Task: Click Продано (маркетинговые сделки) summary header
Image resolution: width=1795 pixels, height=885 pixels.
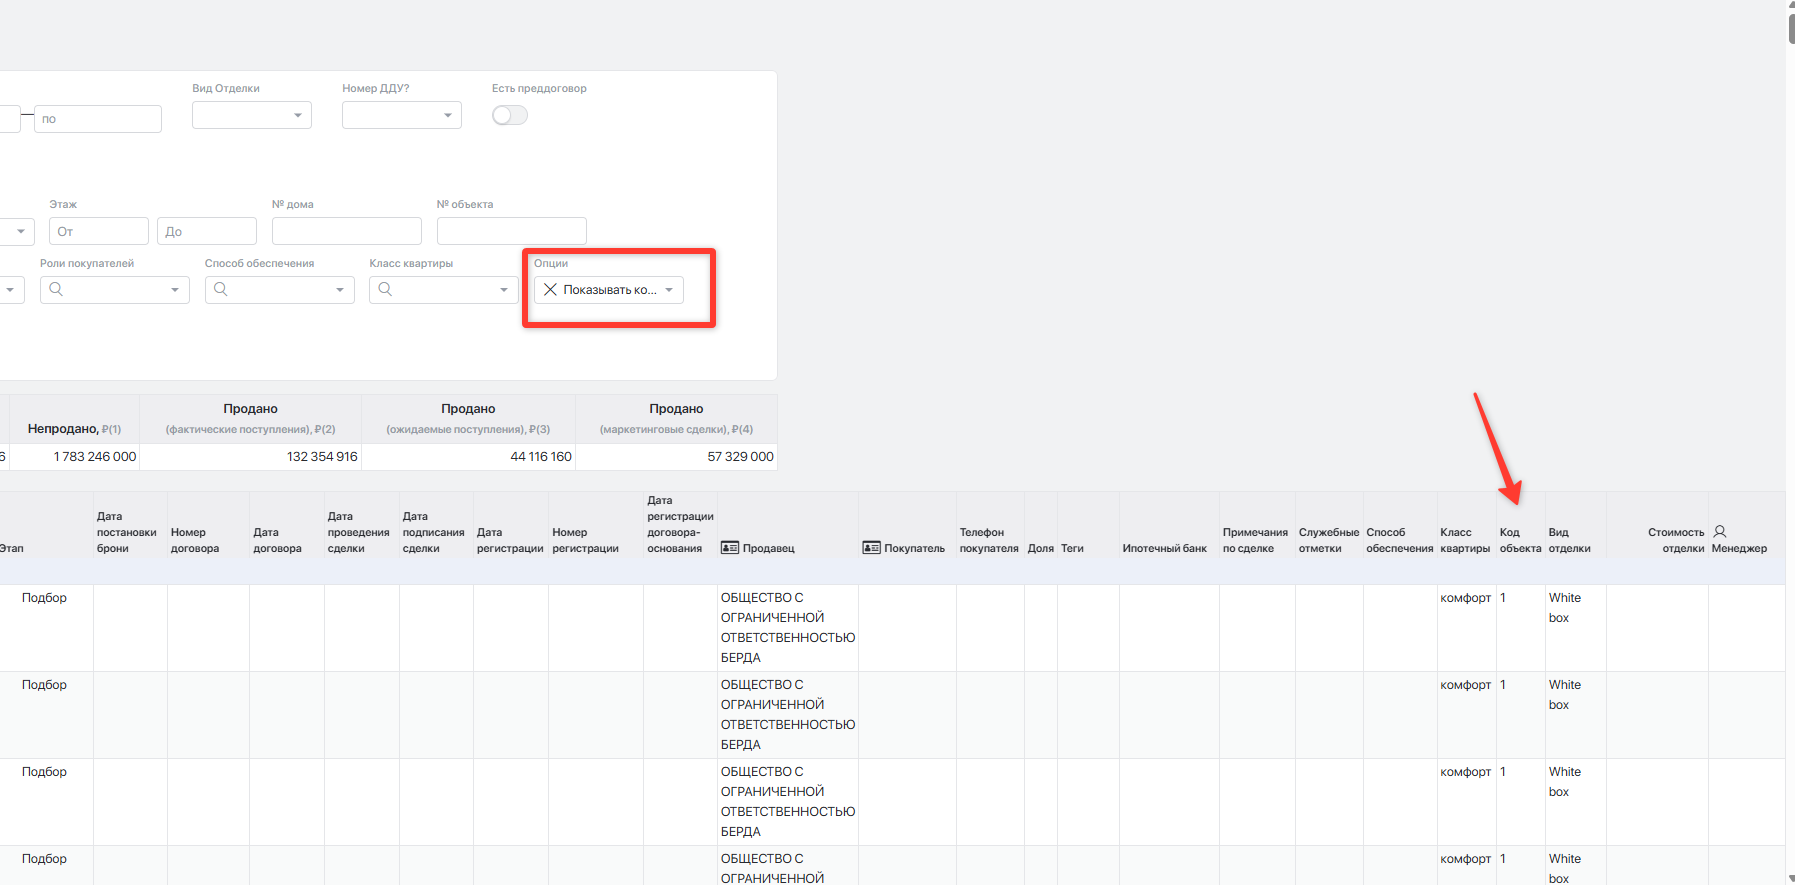Action: point(676,418)
